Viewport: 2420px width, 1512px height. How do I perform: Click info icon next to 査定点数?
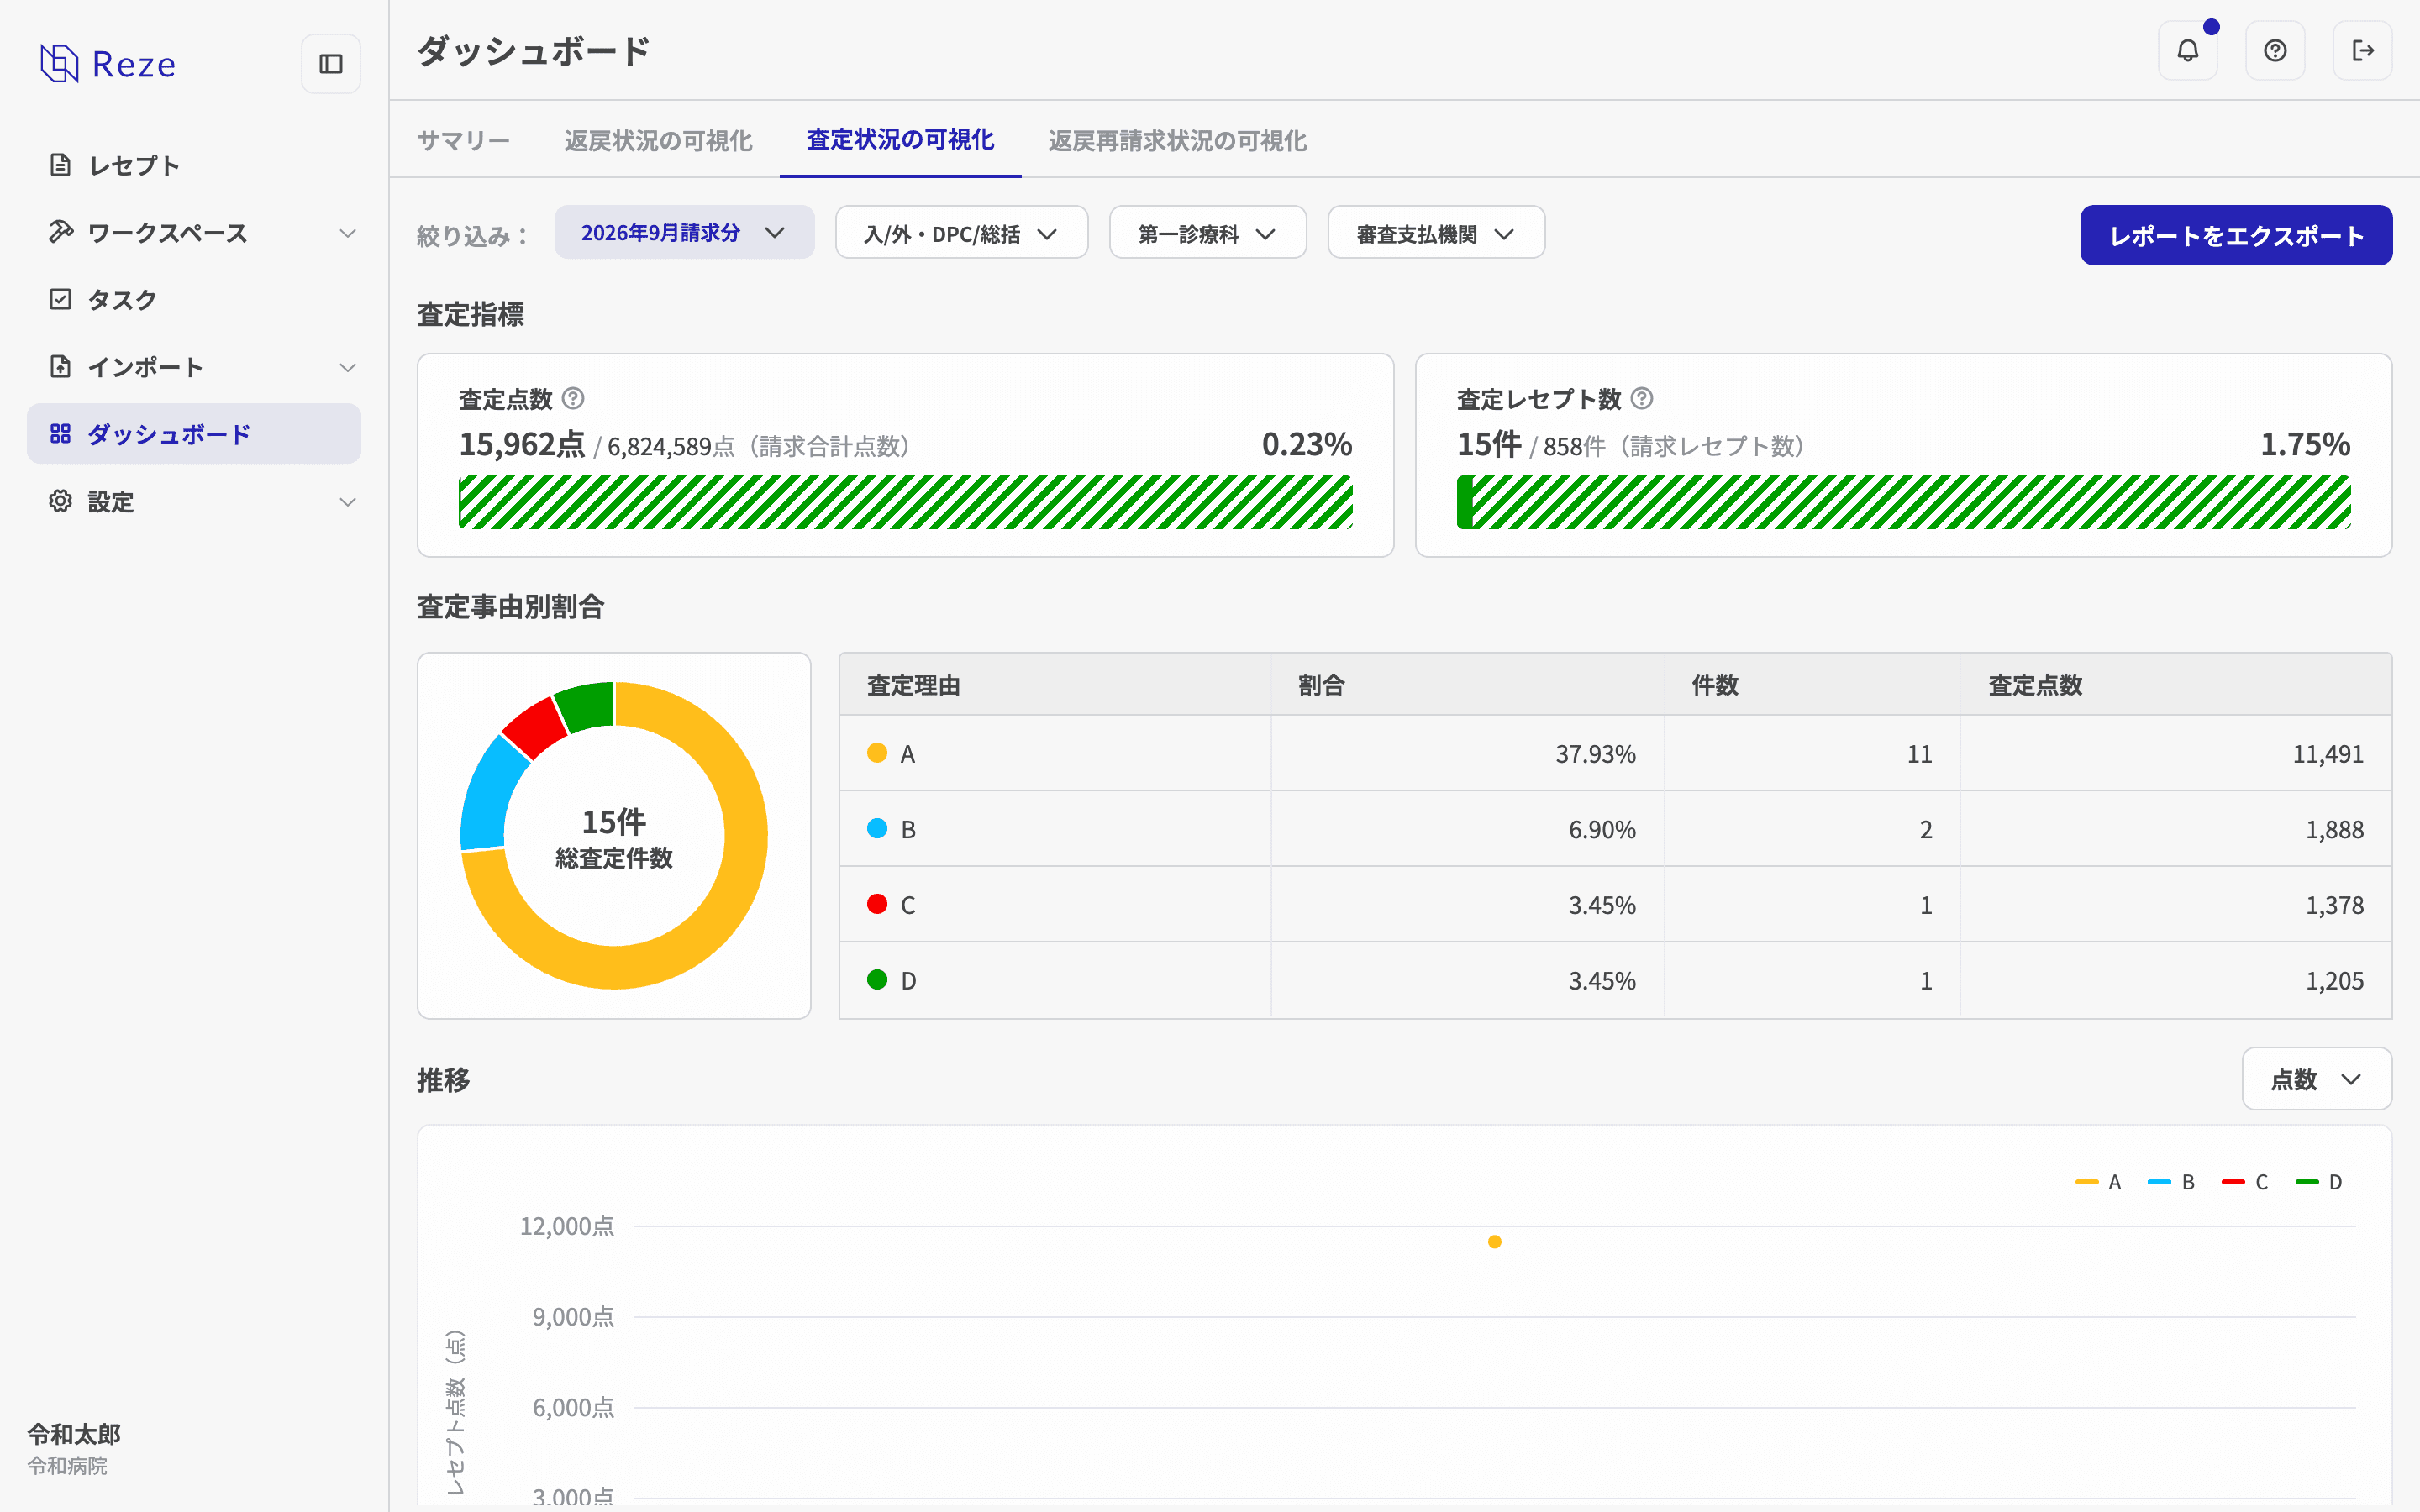click(573, 399)
